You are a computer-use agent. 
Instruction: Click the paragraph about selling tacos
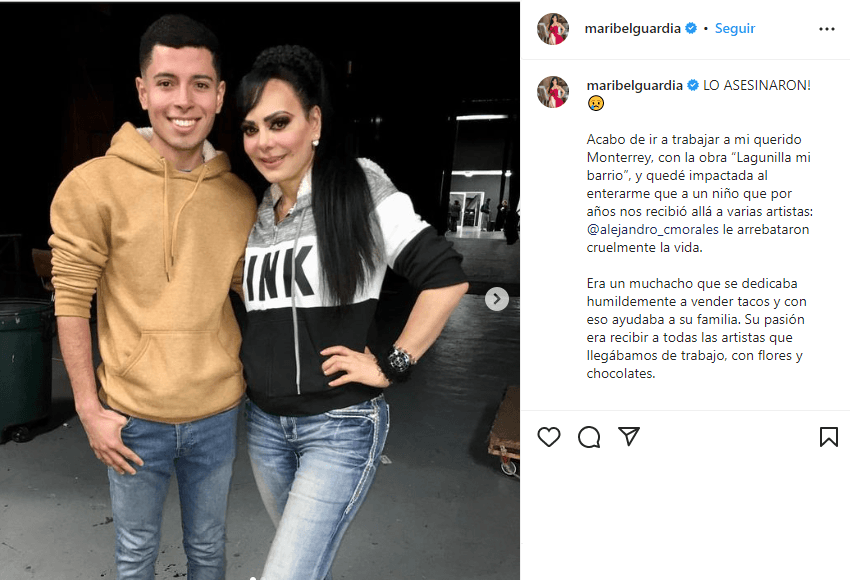point(696,328)
